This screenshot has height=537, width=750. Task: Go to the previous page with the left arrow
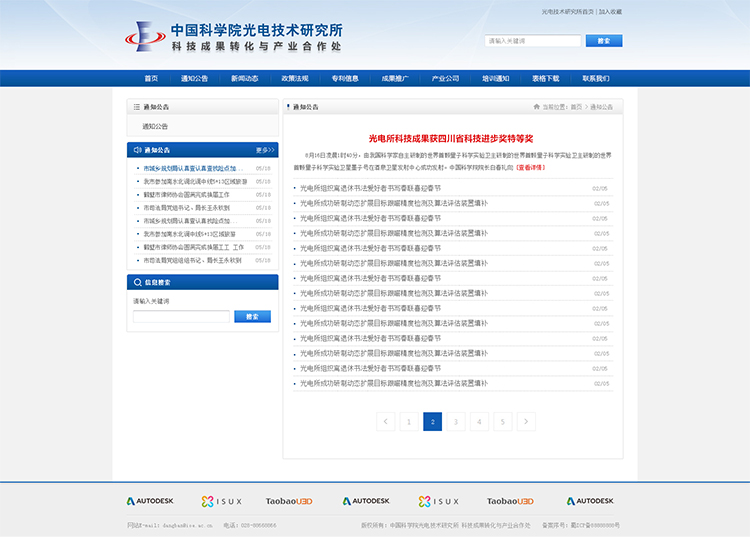[386, 421]
